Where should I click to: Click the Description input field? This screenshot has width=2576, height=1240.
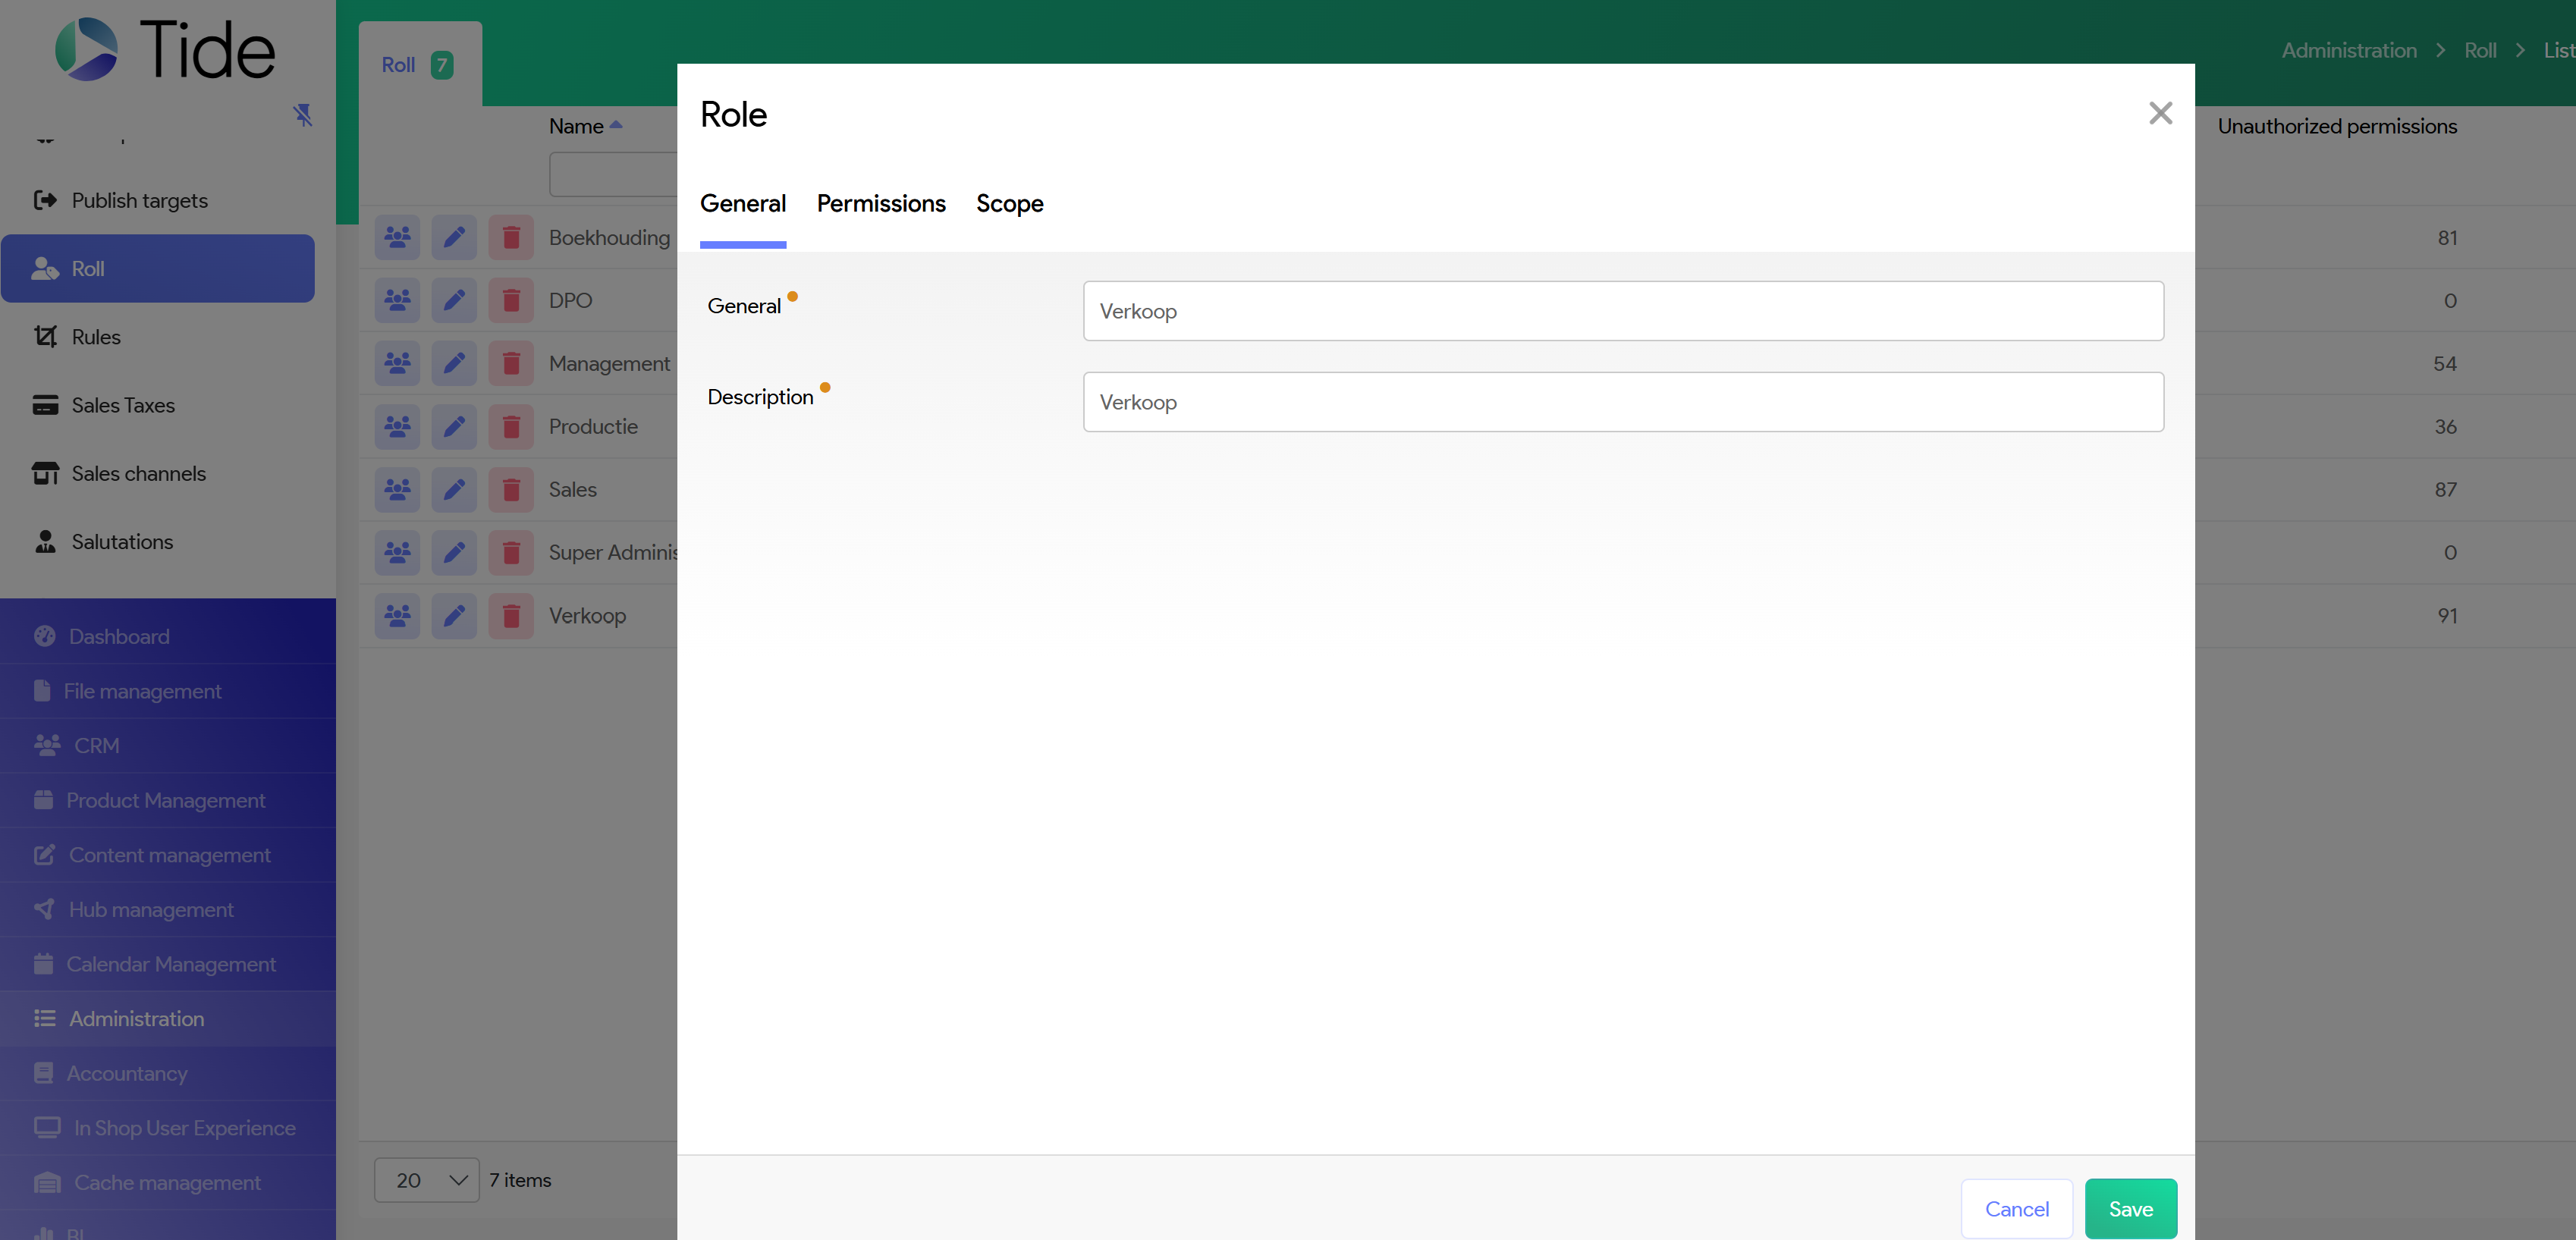(x=1622, y=402)
